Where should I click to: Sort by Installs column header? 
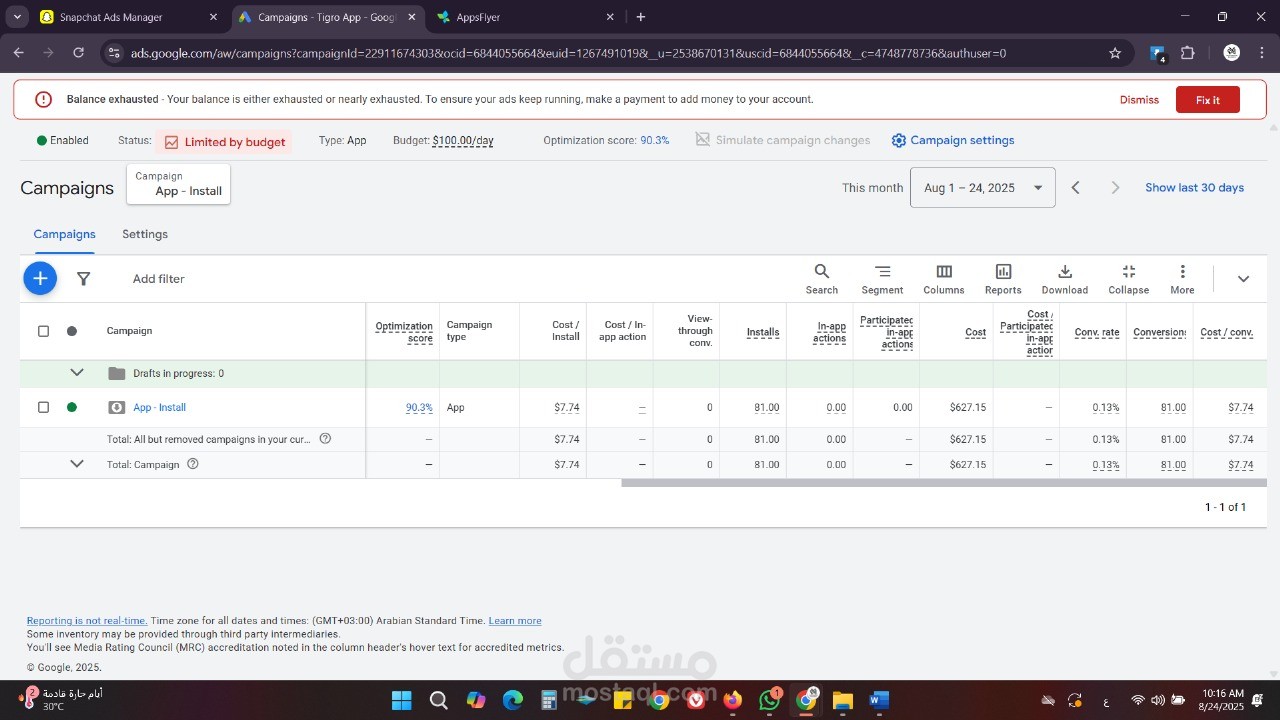tap(763, 332)
